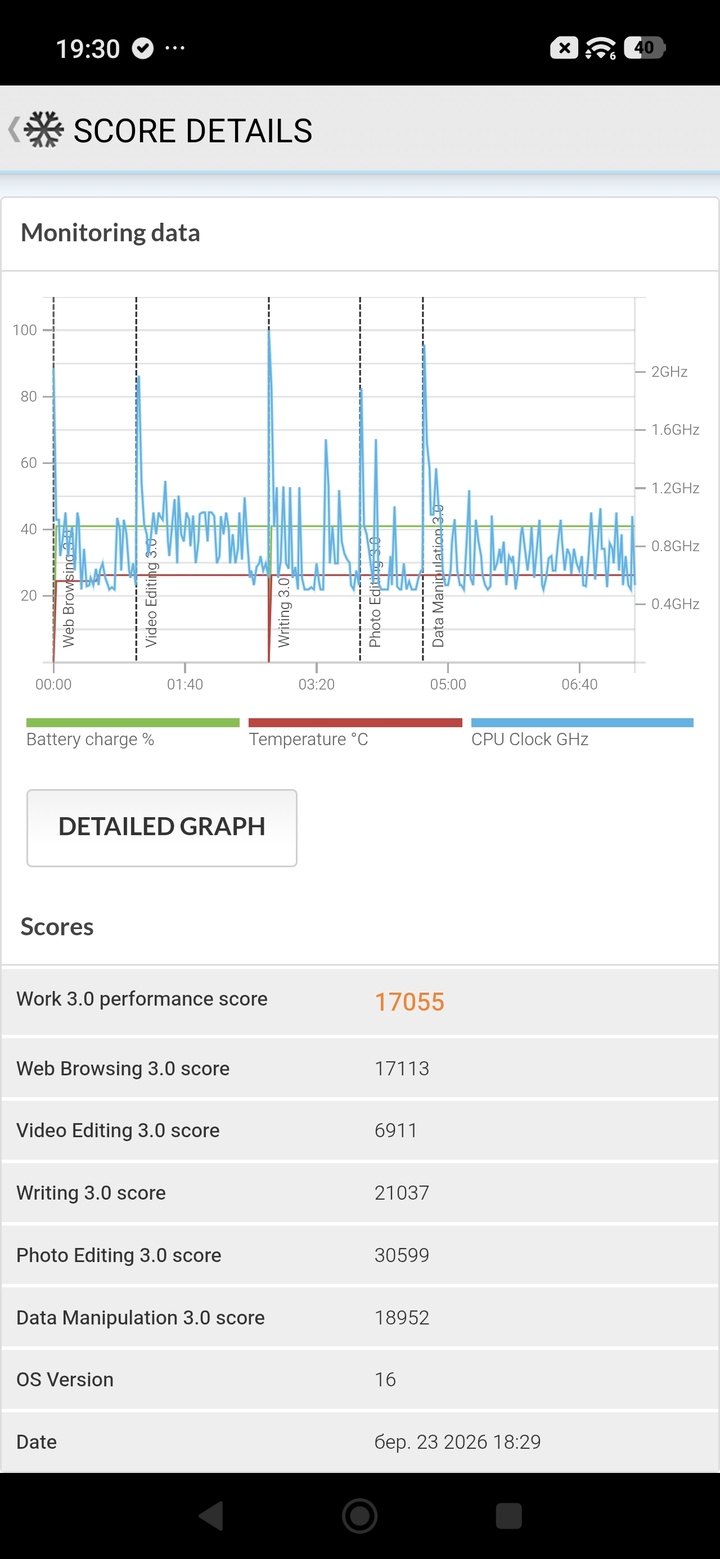Select the Writing 3.0 score row
This screenshot has width=720, height=1559.
pyautogui.click(x=360, y=1193)
